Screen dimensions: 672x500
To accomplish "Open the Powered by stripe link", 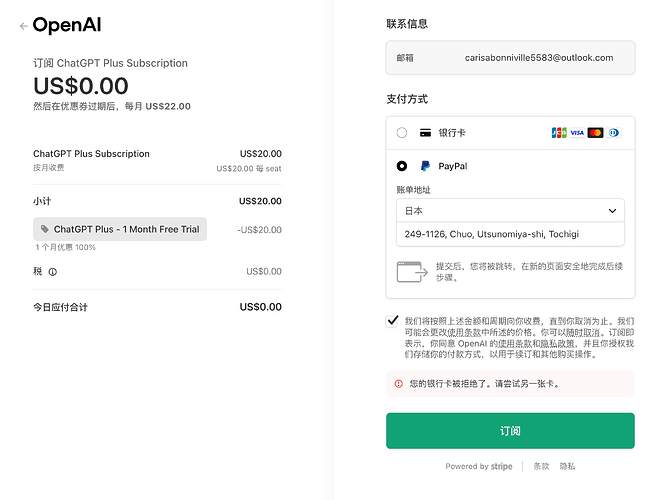I will coord(479,466).
